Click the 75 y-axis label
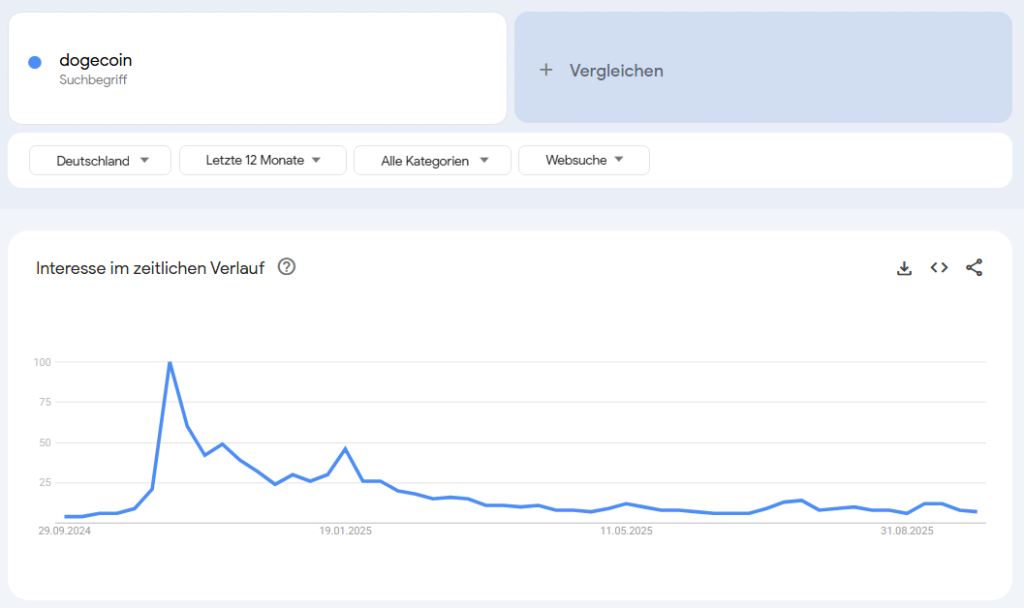 click(42, 402)
